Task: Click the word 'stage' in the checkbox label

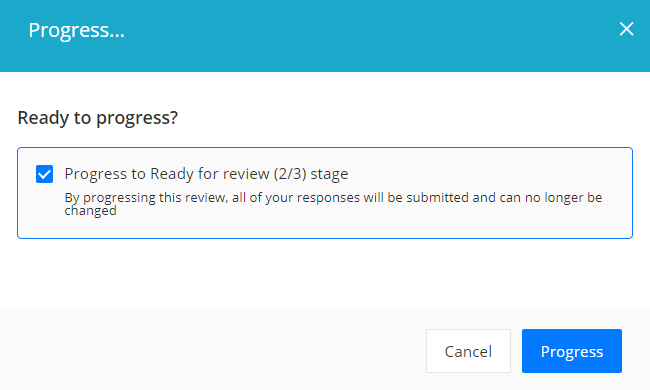Action: point(330,174)
